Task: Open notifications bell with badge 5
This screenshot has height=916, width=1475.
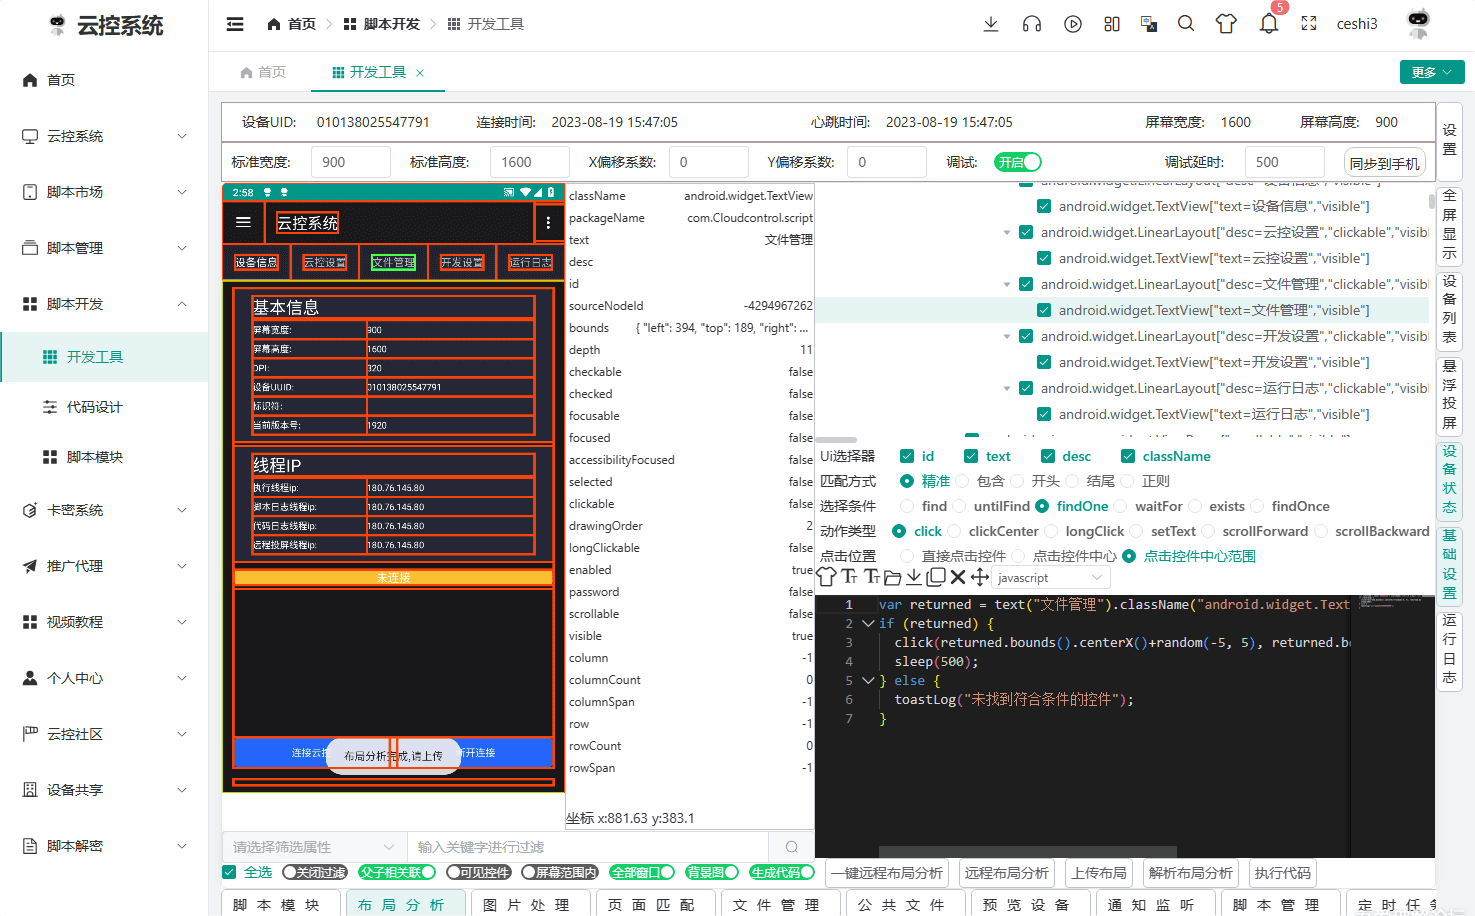Action: tap(1269, 24)
